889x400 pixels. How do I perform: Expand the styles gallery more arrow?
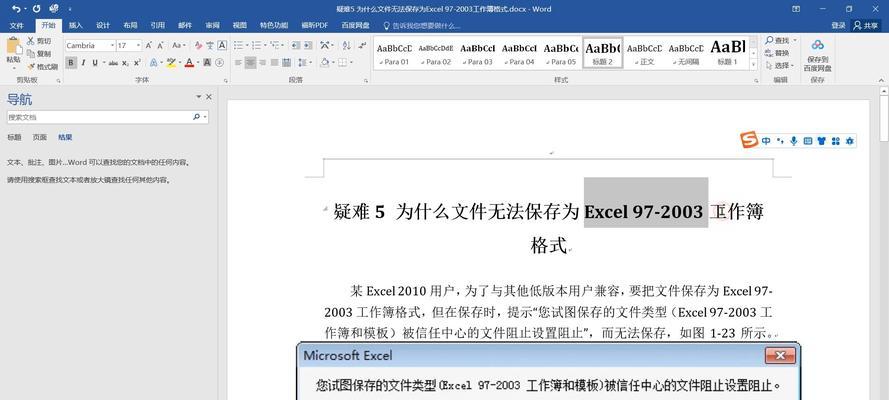point(753,65)
